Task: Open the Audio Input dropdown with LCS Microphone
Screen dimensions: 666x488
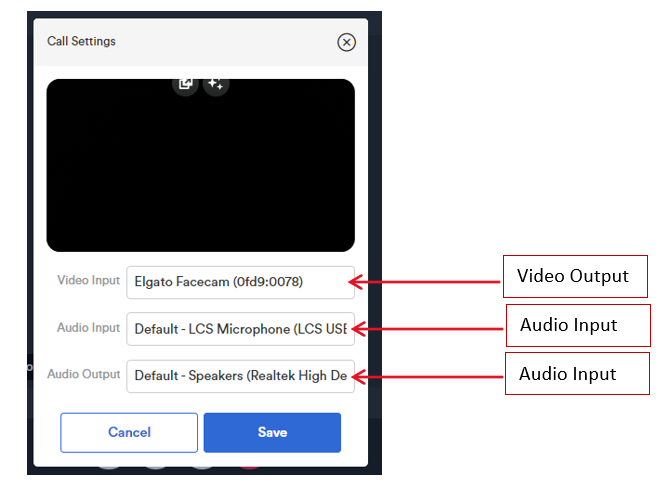Action: [240, 329]
